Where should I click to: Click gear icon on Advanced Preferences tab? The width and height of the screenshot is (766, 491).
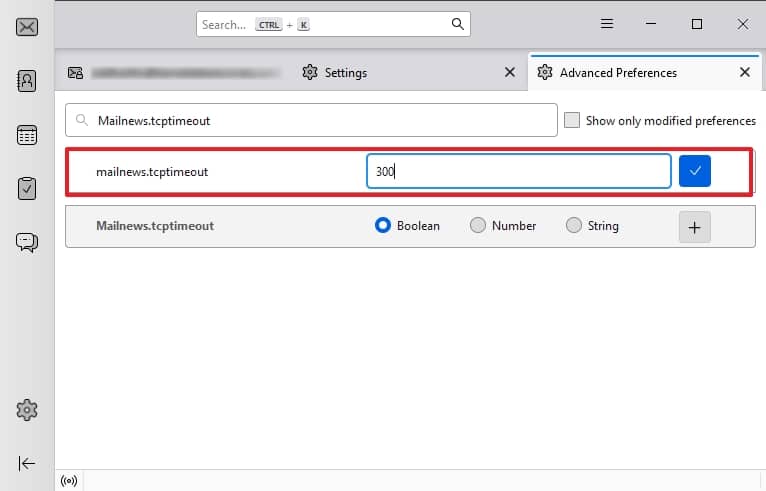pyautogui.click(x=545, y=72)
